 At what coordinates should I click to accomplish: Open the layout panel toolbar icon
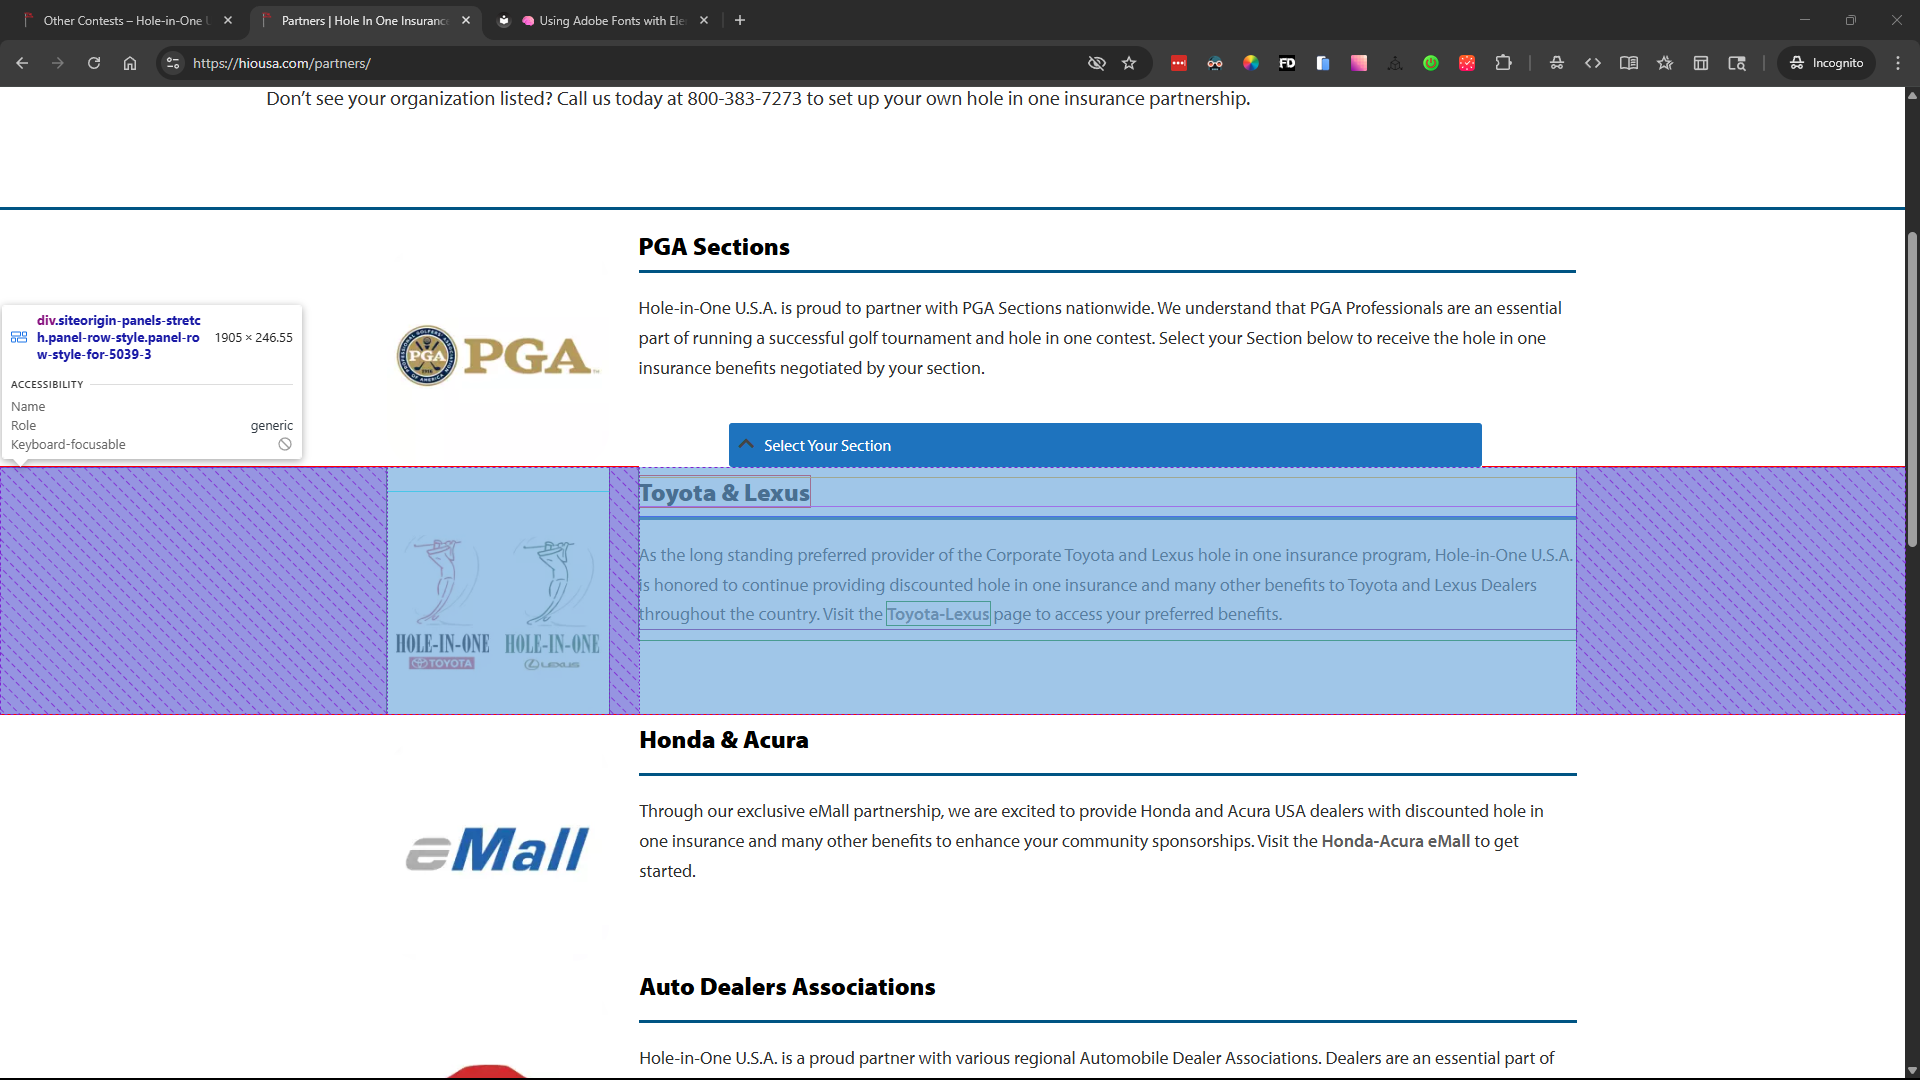coord(1701,63)
